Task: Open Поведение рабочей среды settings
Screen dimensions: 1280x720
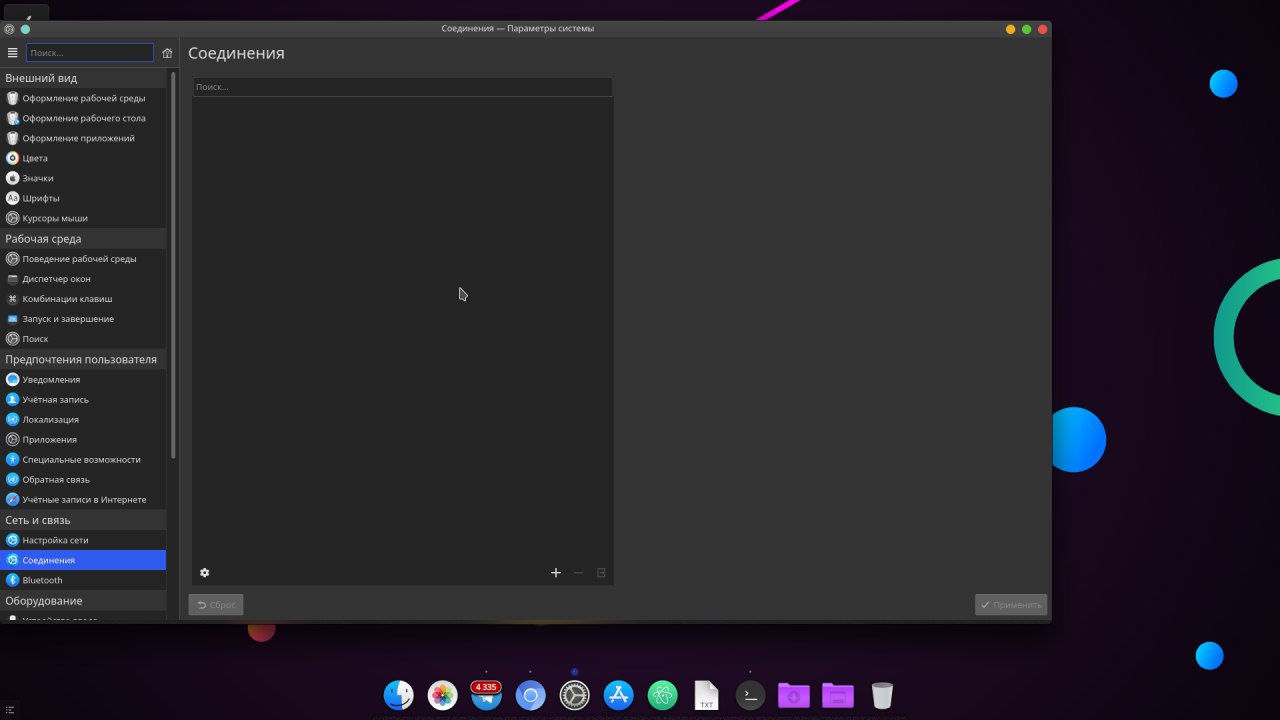Action: [83, 259]
